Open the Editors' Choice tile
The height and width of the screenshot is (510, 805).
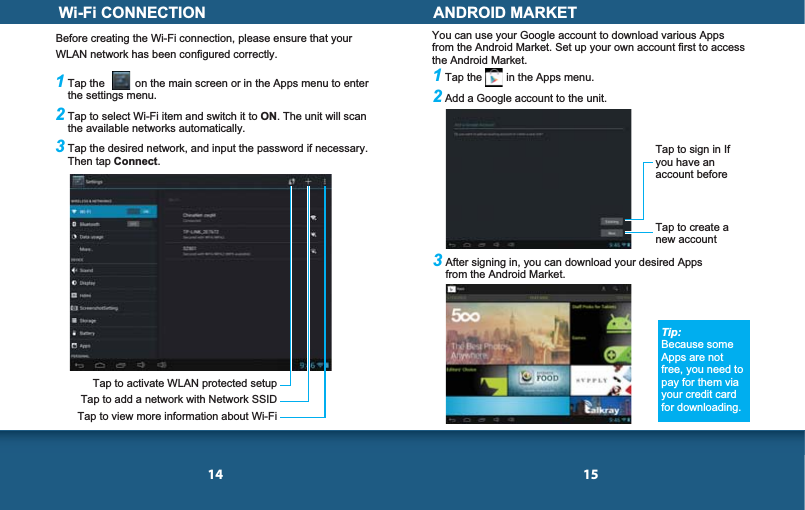[x=476, y=381]
